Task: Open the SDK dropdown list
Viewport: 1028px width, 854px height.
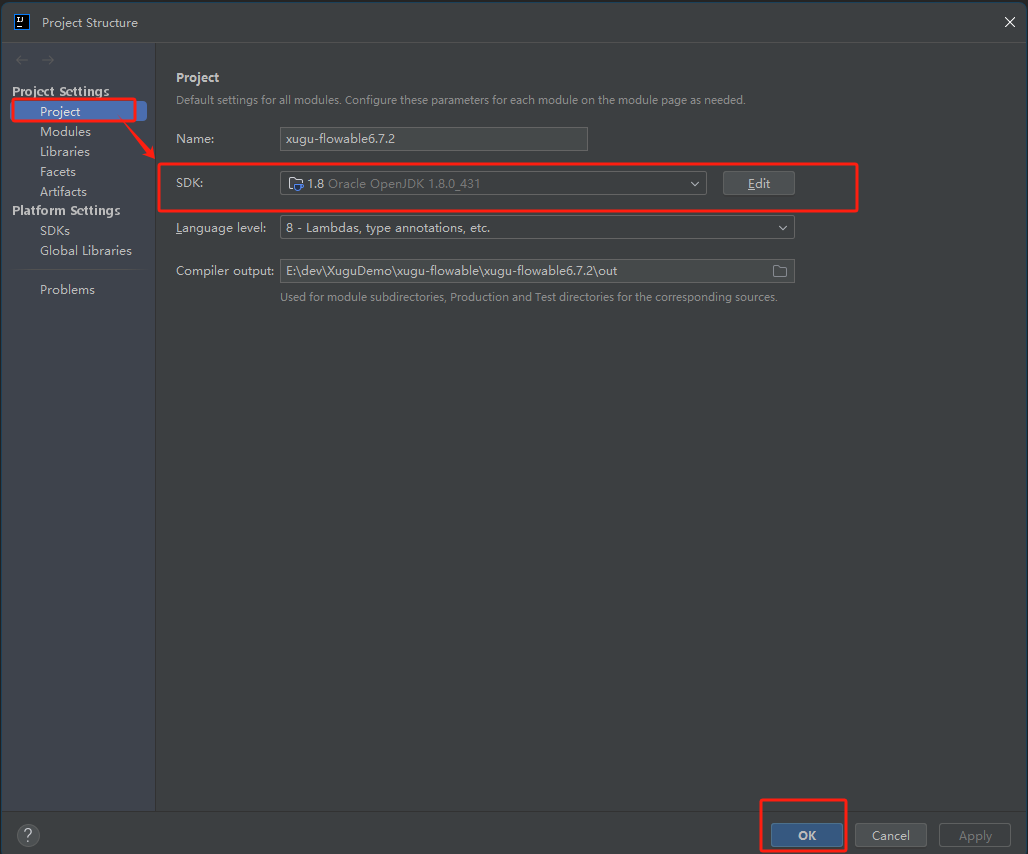Action: [694, 184]
